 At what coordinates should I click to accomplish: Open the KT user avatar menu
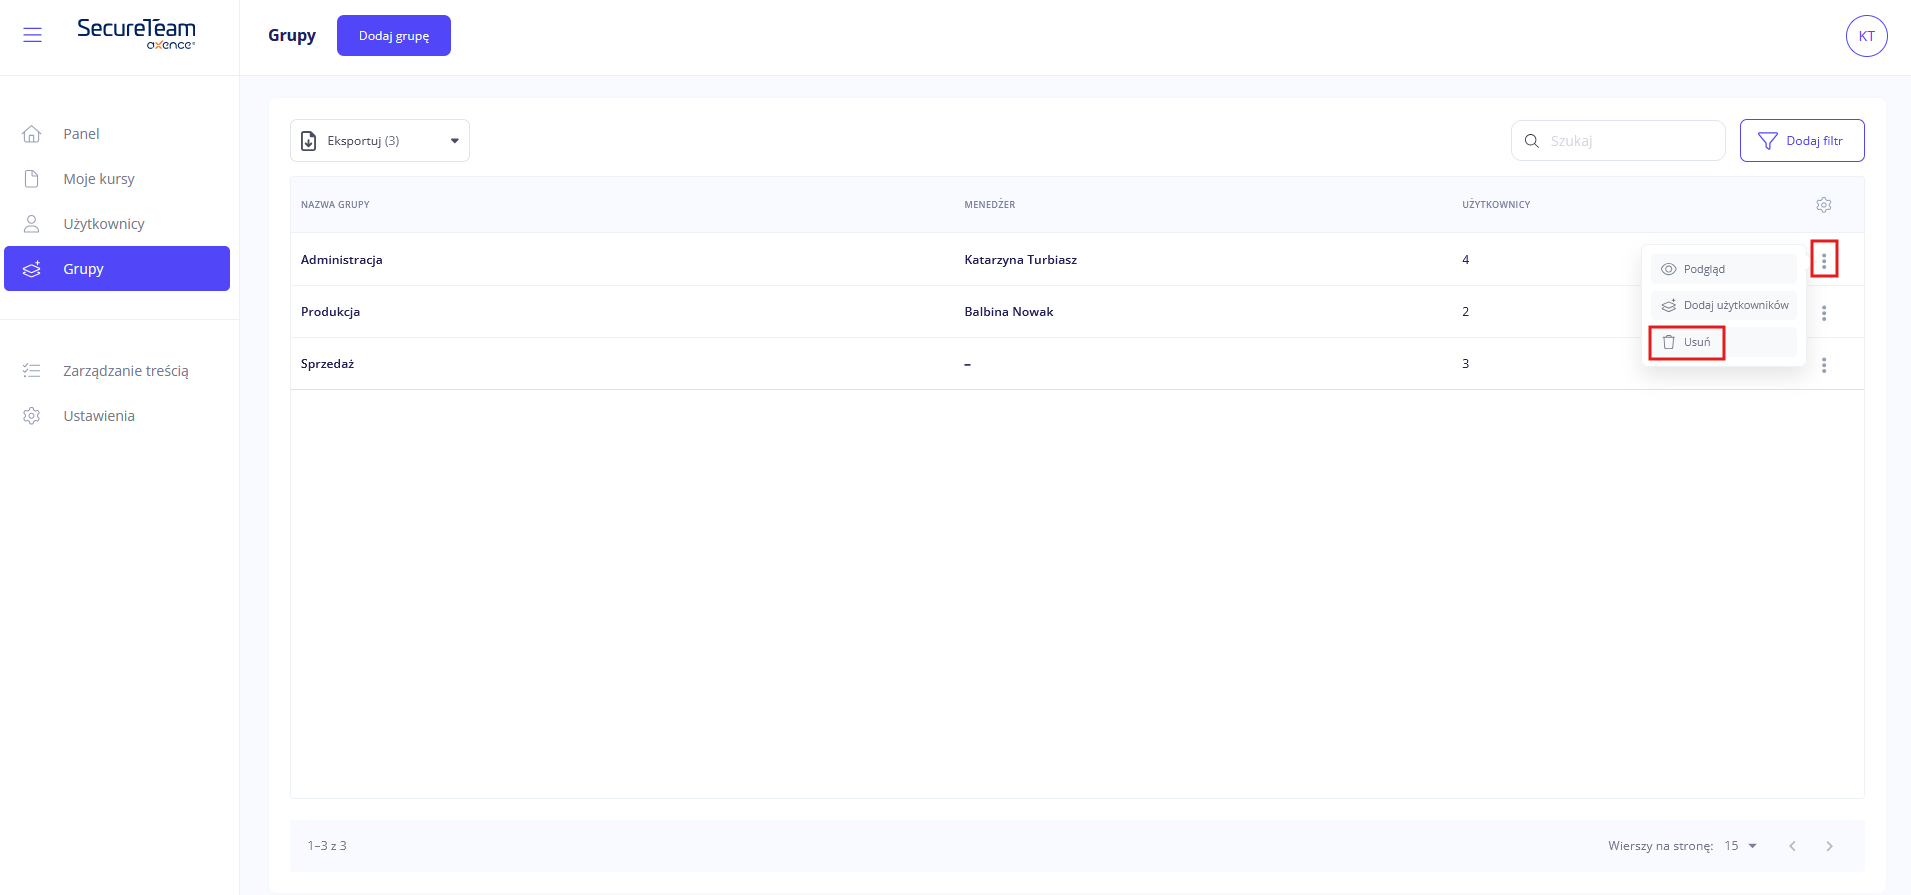pos(1866,36)
